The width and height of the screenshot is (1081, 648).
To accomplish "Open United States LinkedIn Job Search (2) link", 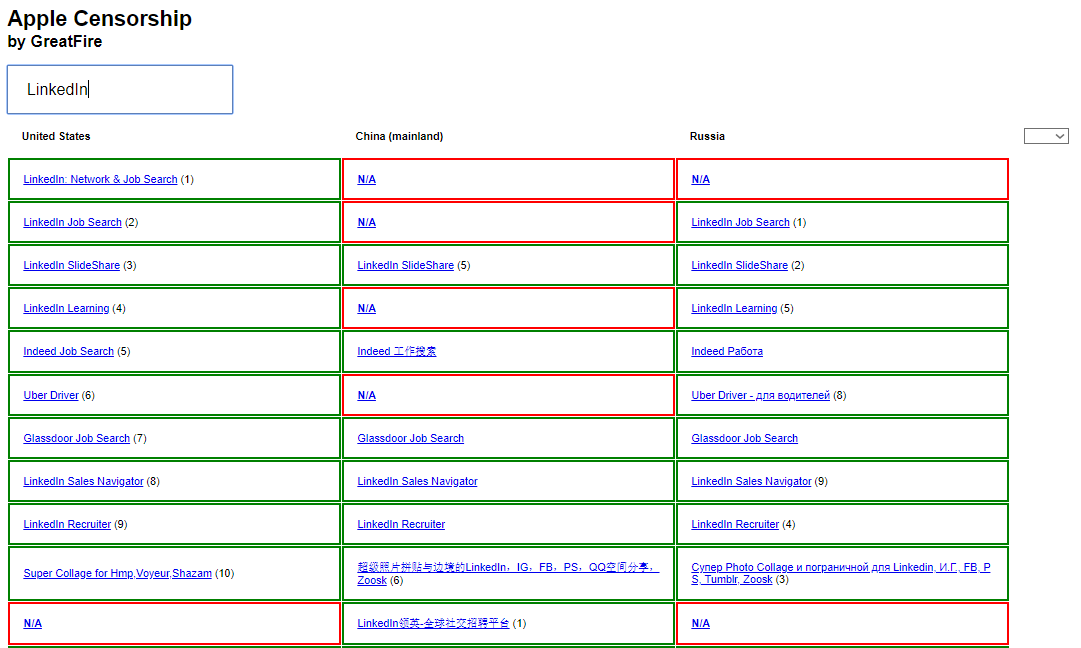I will tap(72, 222).
